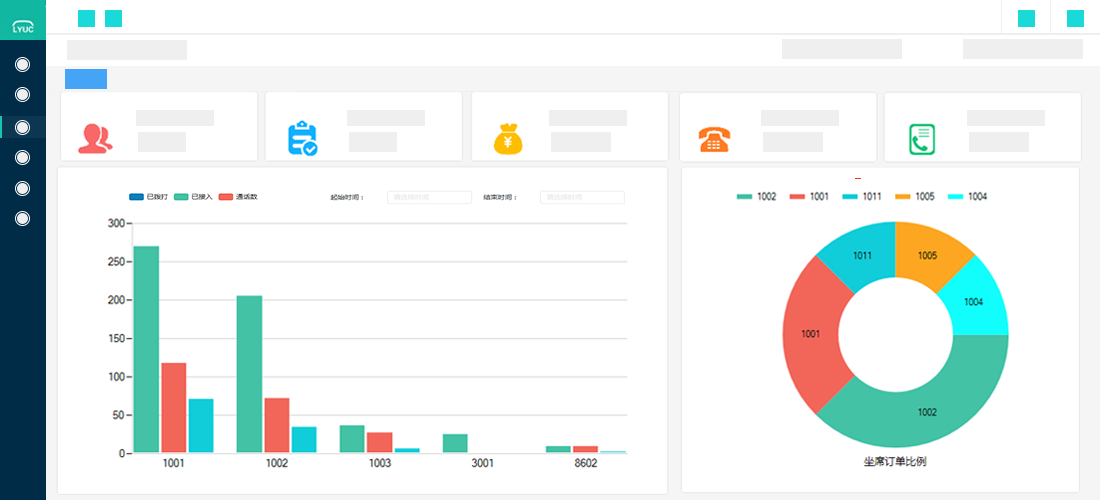
Task: Click the tallest green bar for 1001
Action: 146,350
